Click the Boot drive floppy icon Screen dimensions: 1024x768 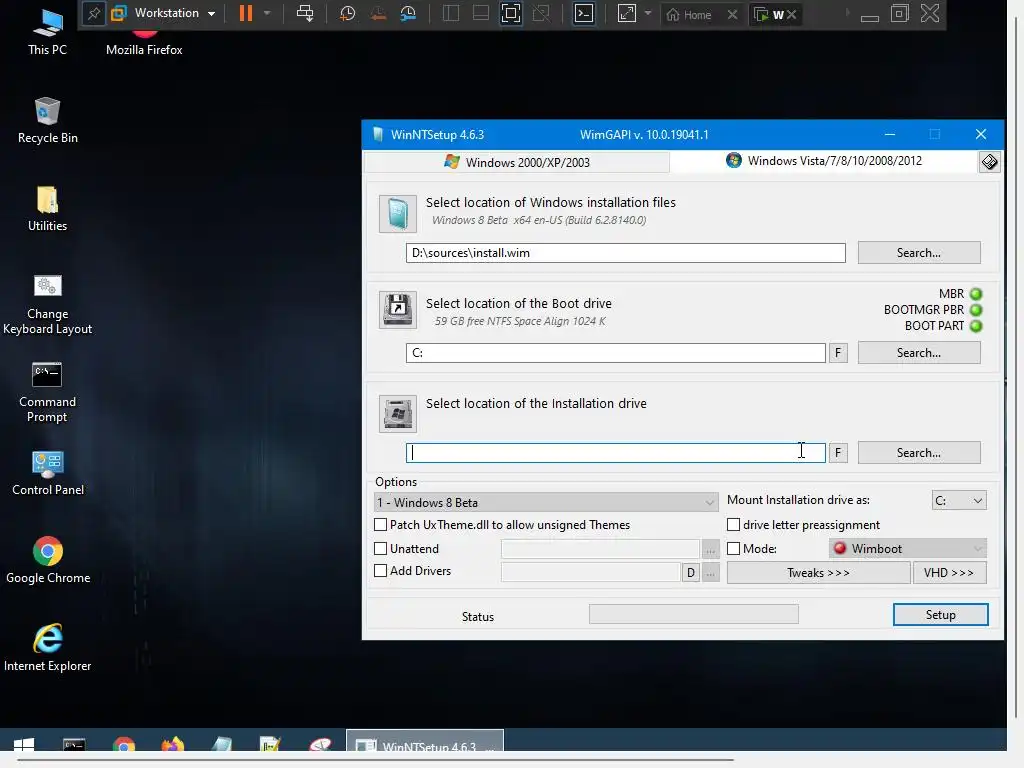(398, 310)
